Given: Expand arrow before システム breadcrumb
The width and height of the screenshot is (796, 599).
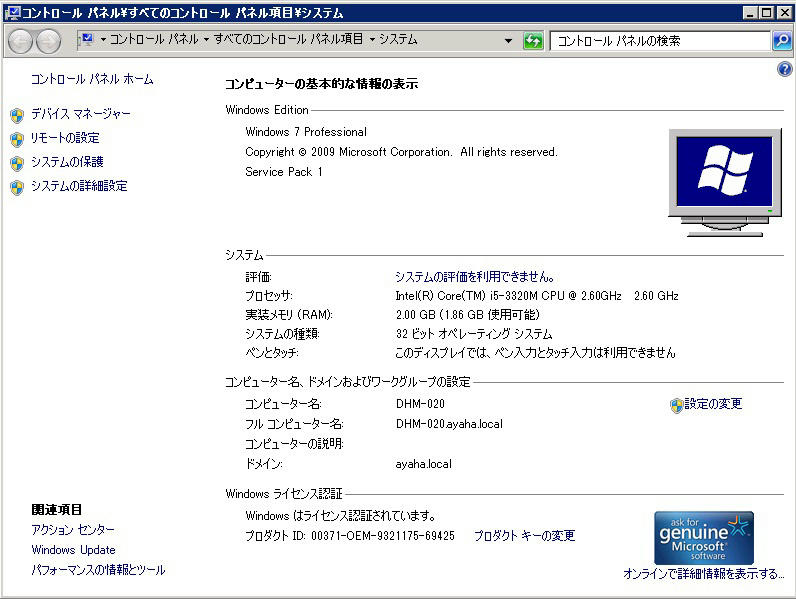Looking at the screenshot, I should [372, 40].
